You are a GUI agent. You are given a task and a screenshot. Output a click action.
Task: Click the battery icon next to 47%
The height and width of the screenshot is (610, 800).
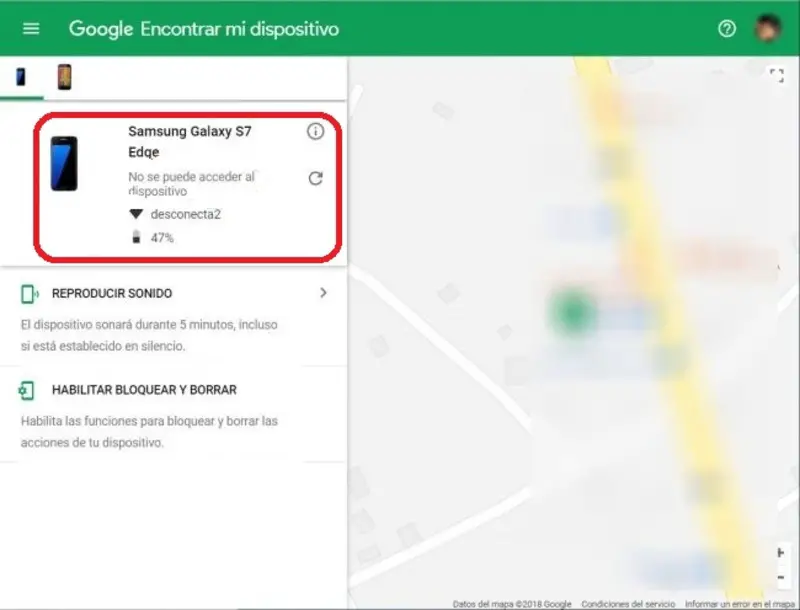coord(136,237)
